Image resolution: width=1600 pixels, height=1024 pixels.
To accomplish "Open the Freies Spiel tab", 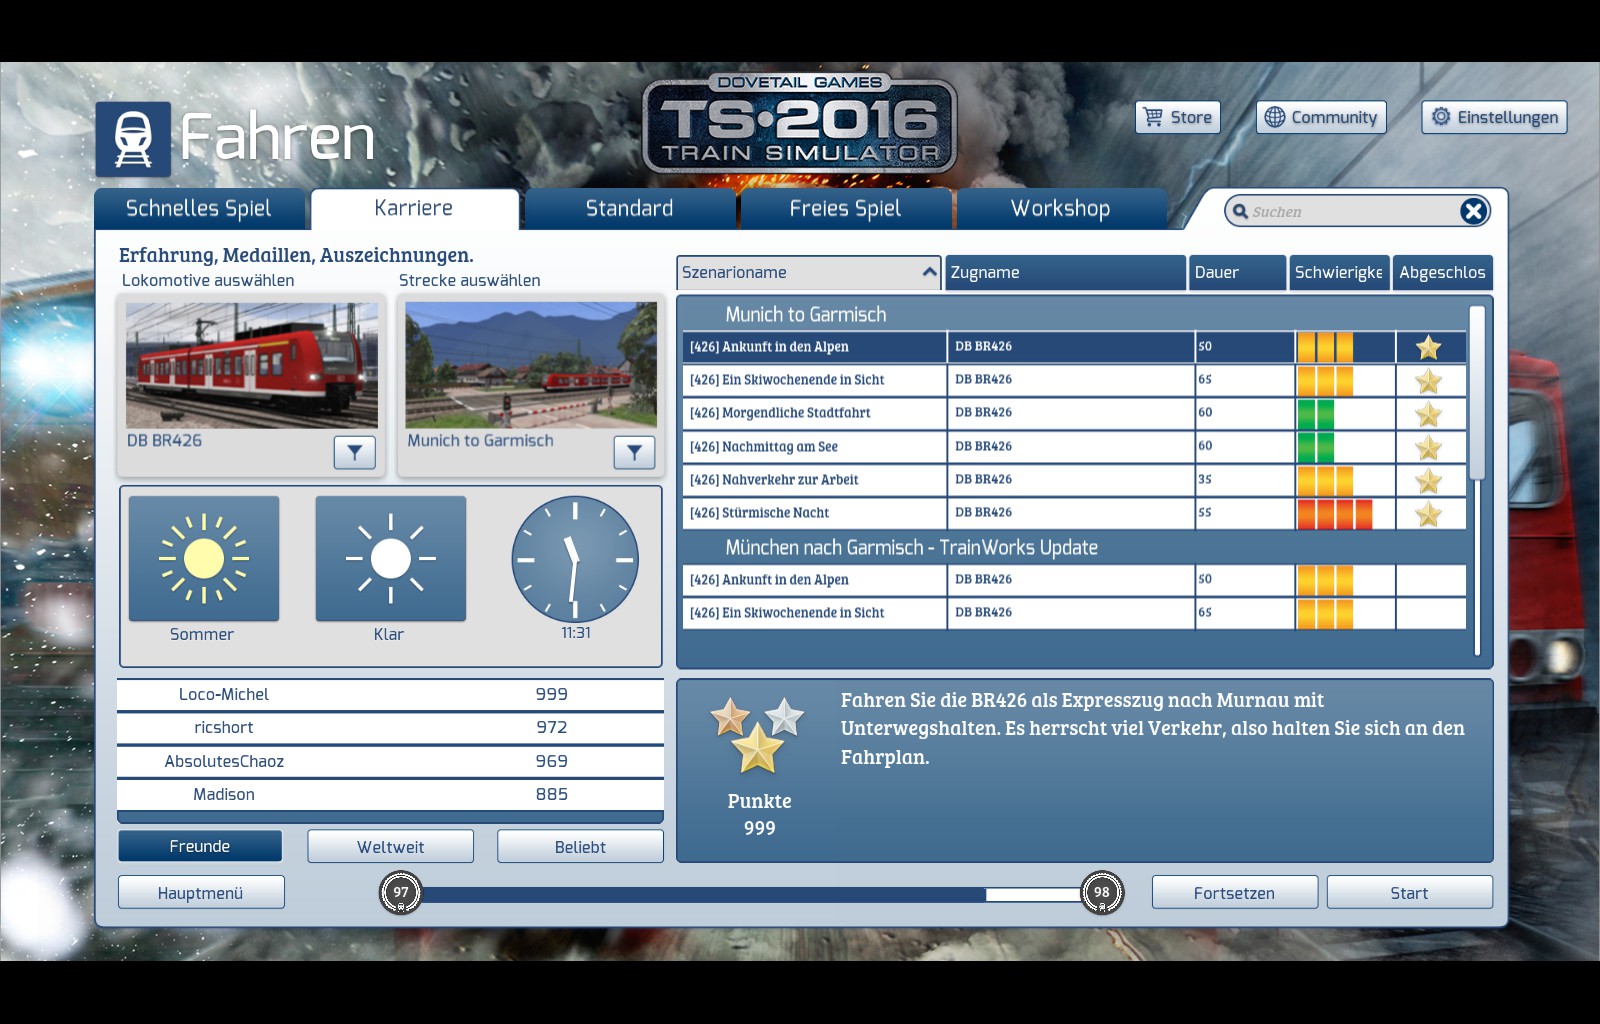I will click(x=845, y=208).
